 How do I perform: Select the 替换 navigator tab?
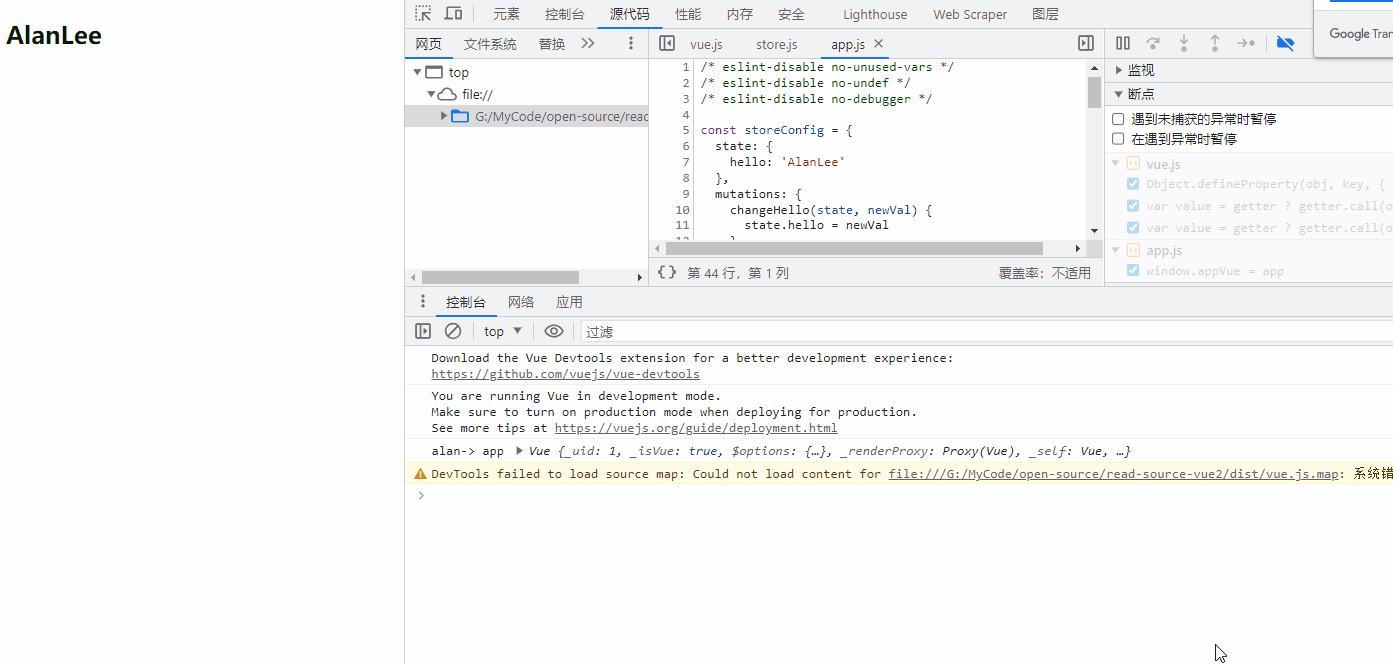552,44
